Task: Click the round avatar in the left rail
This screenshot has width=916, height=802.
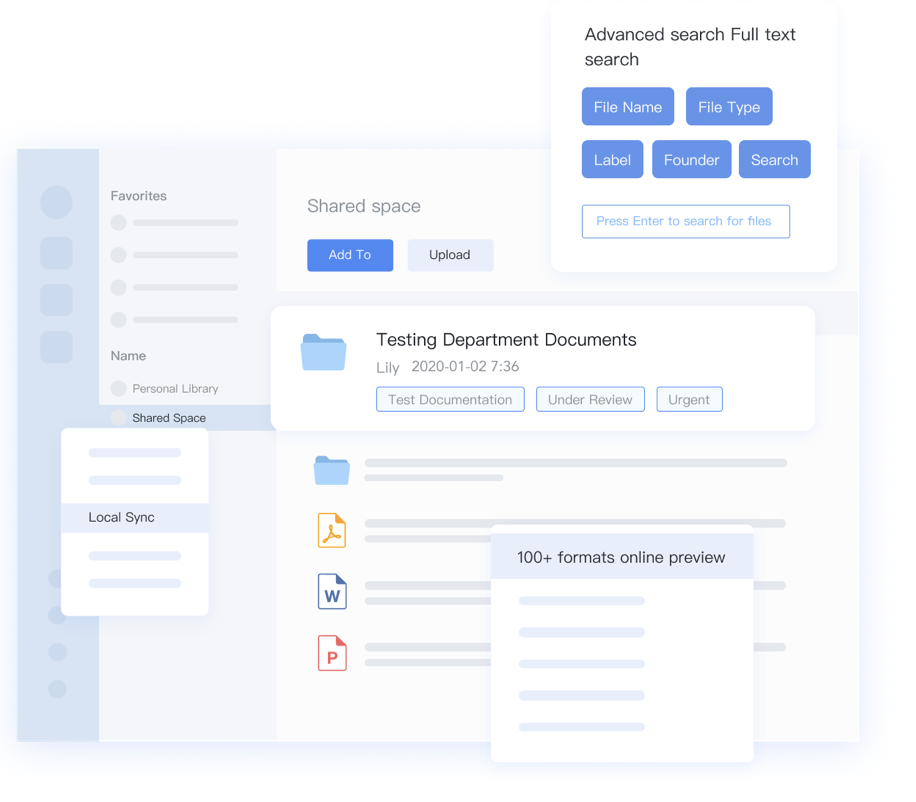Action: tap(57, 202)
